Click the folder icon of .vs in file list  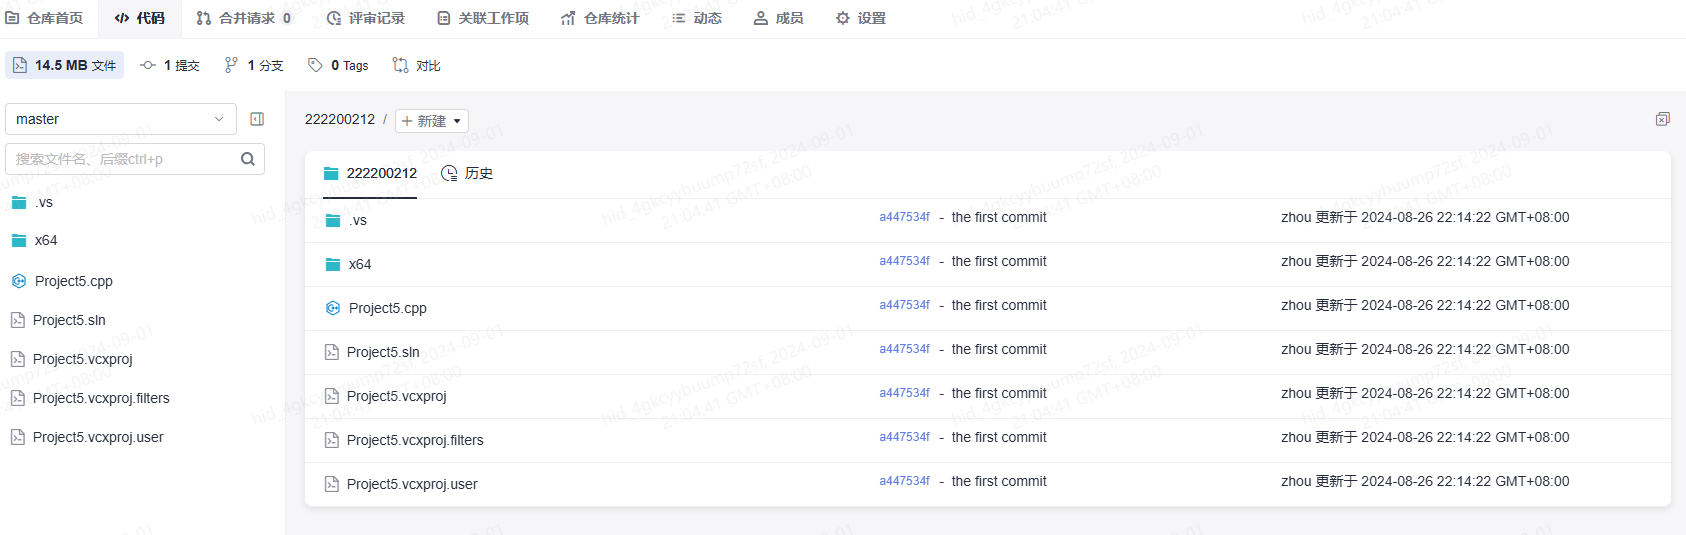coord(333,220)
